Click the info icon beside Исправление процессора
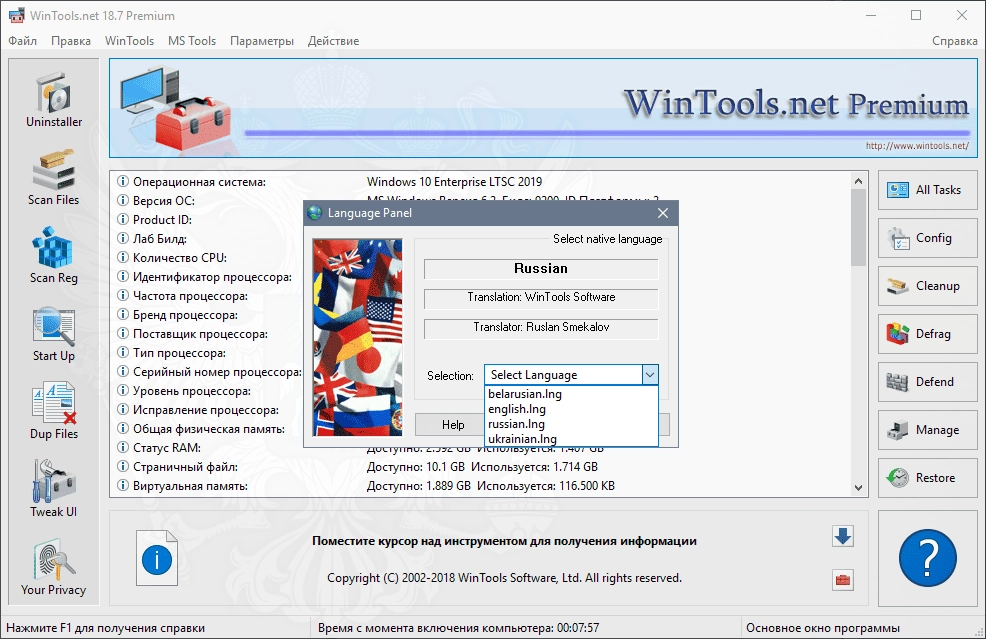 click(123, 409)
